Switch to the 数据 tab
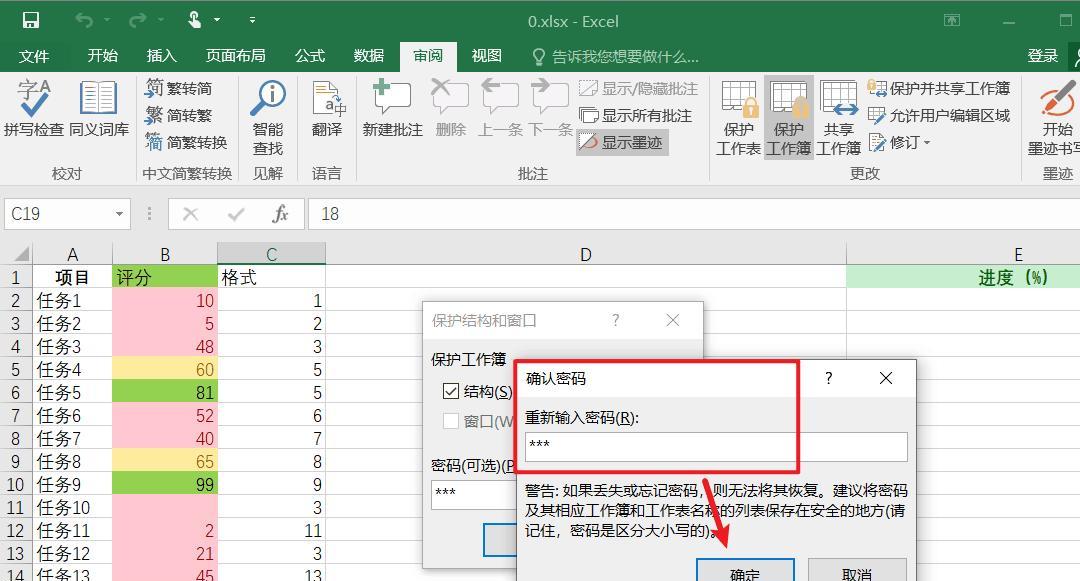1080x581 pixels. 368,55
